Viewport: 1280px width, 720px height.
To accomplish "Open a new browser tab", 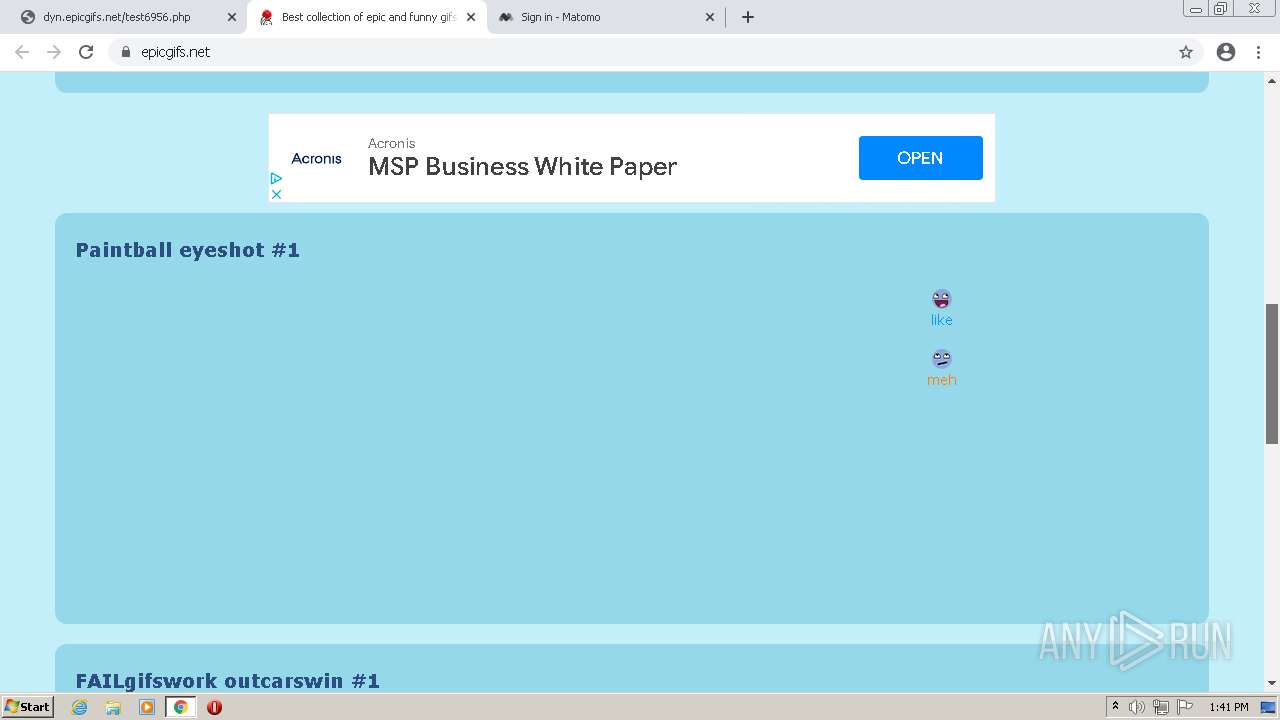I will pos(748,17).
